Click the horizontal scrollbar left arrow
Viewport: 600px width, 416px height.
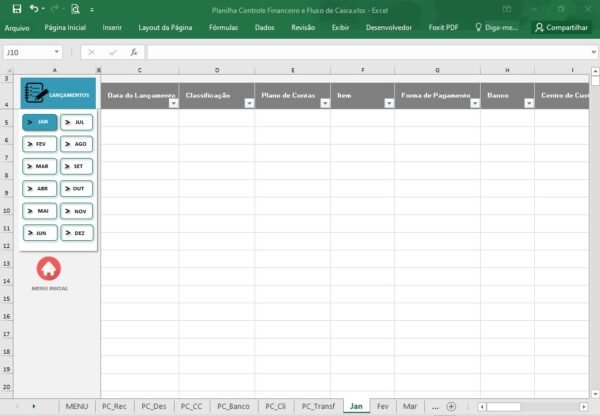tap(482, 407)
